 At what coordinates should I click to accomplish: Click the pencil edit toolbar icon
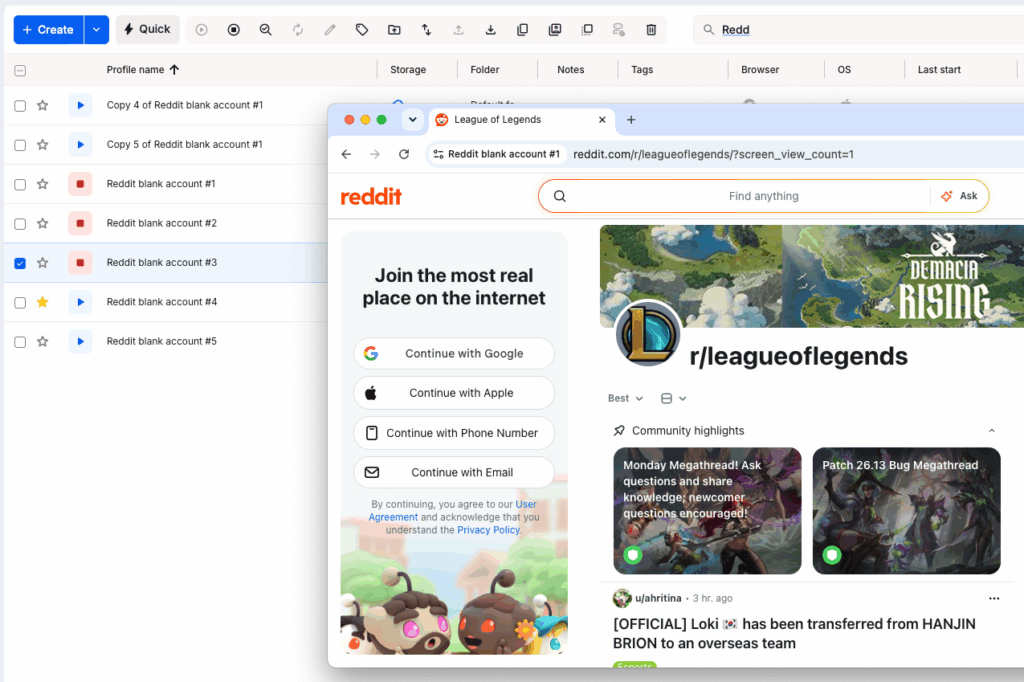click(x=330, y=29)
